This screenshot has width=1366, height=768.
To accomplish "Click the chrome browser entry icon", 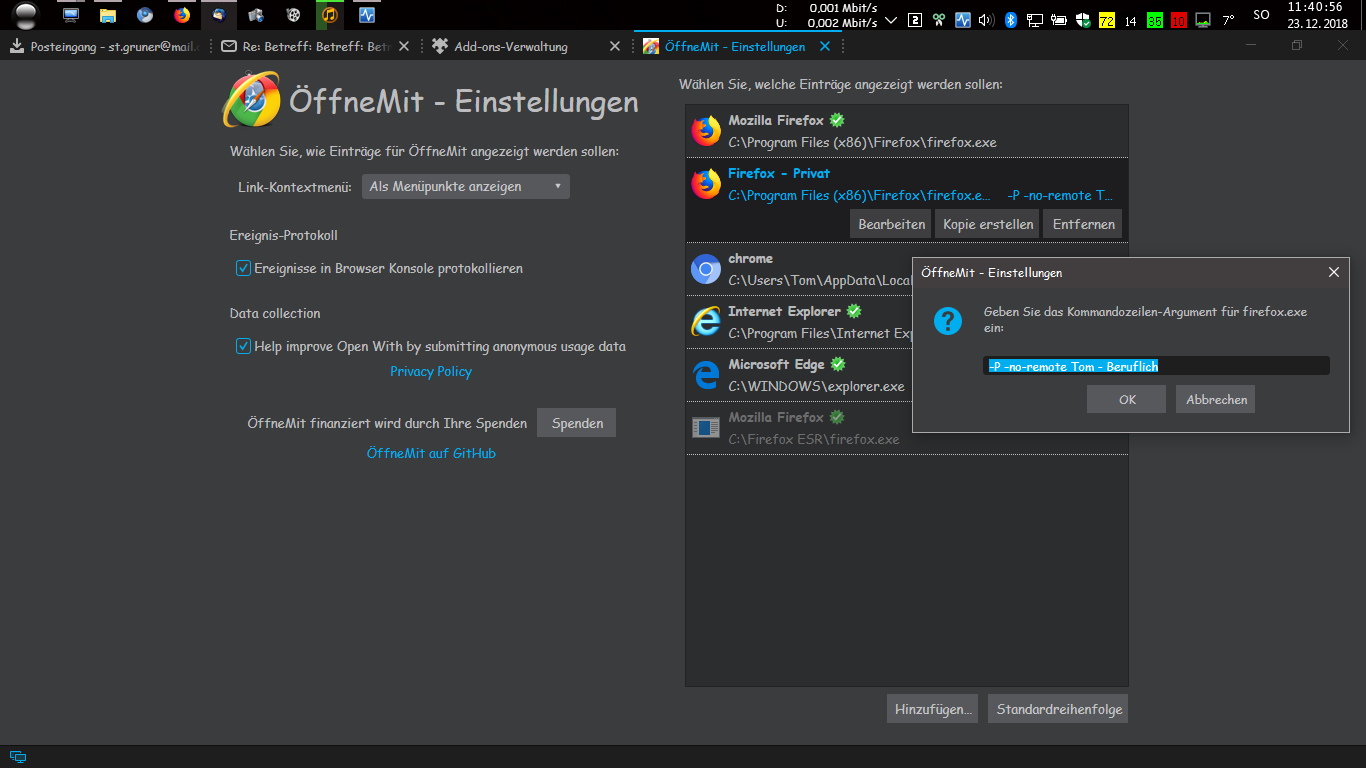I will pyautogui.click(x=706, y=269).
